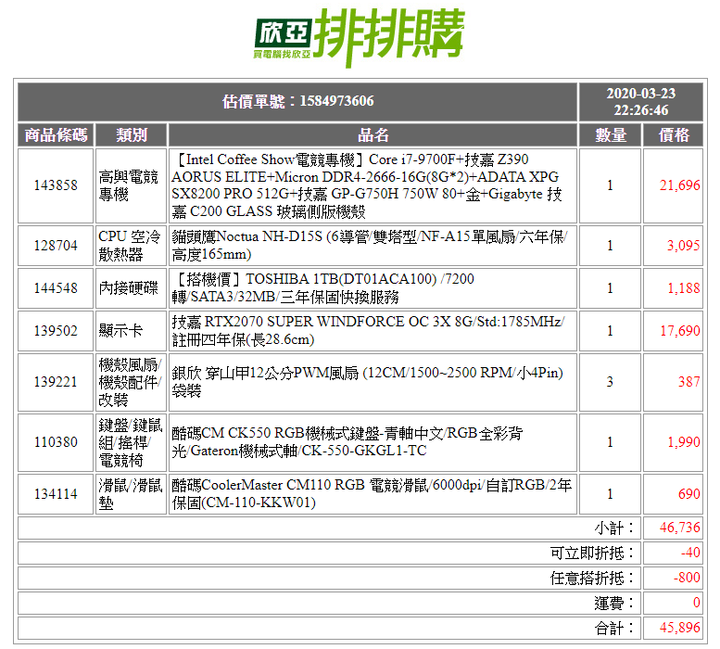Click the 商品條碼 column header

coord(56,135)
